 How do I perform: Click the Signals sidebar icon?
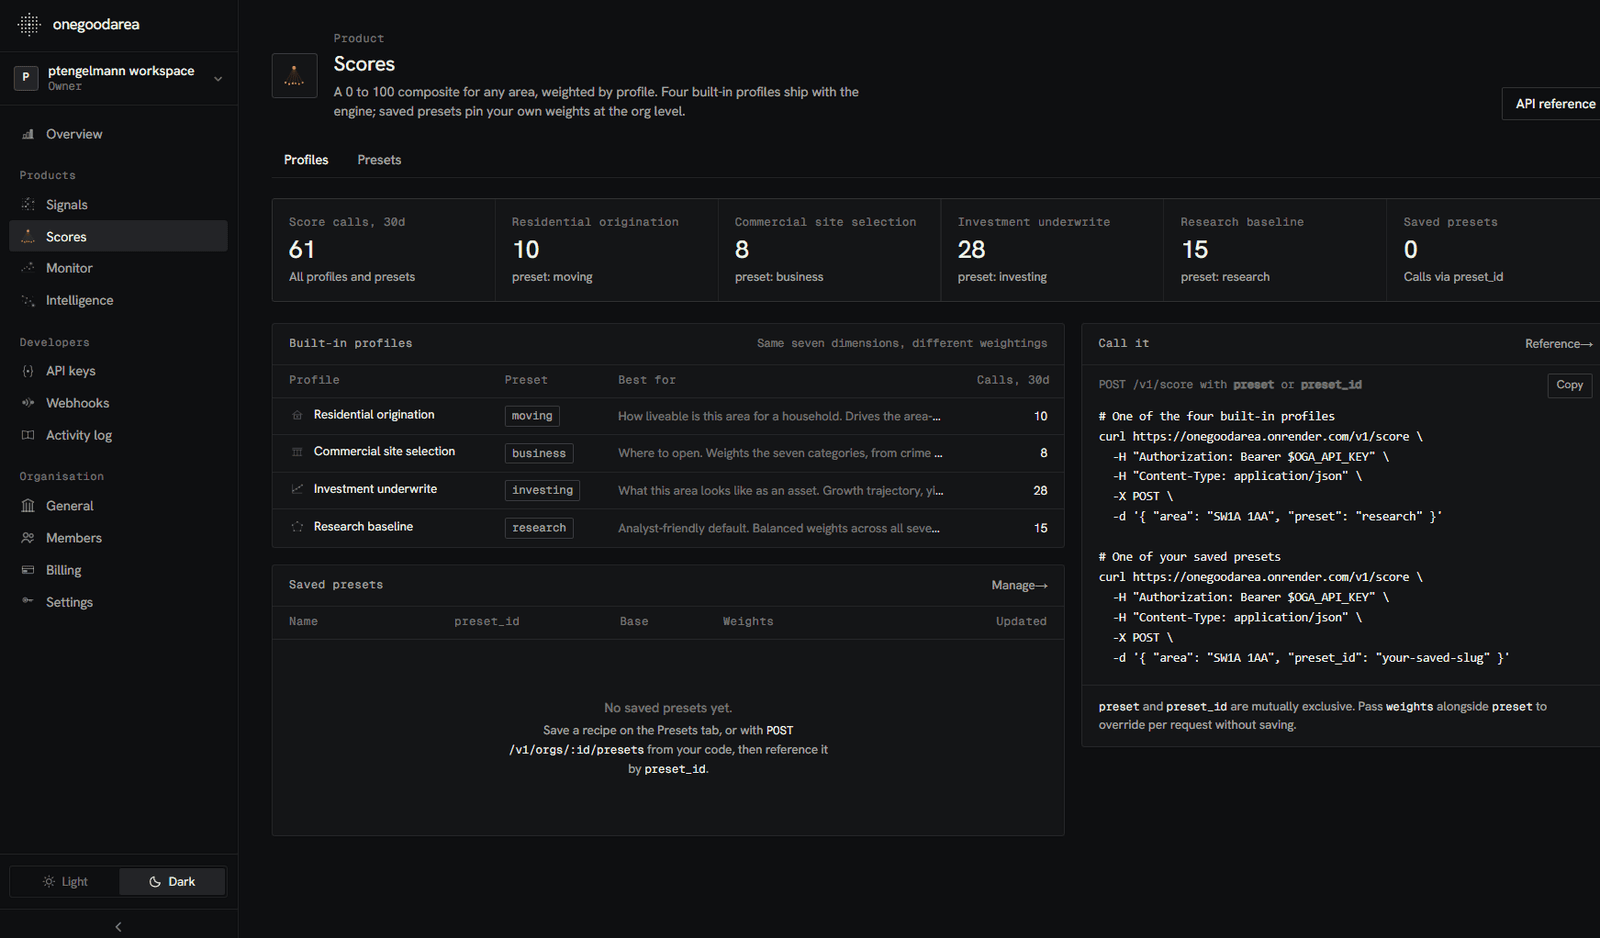(x=28, y=204)
